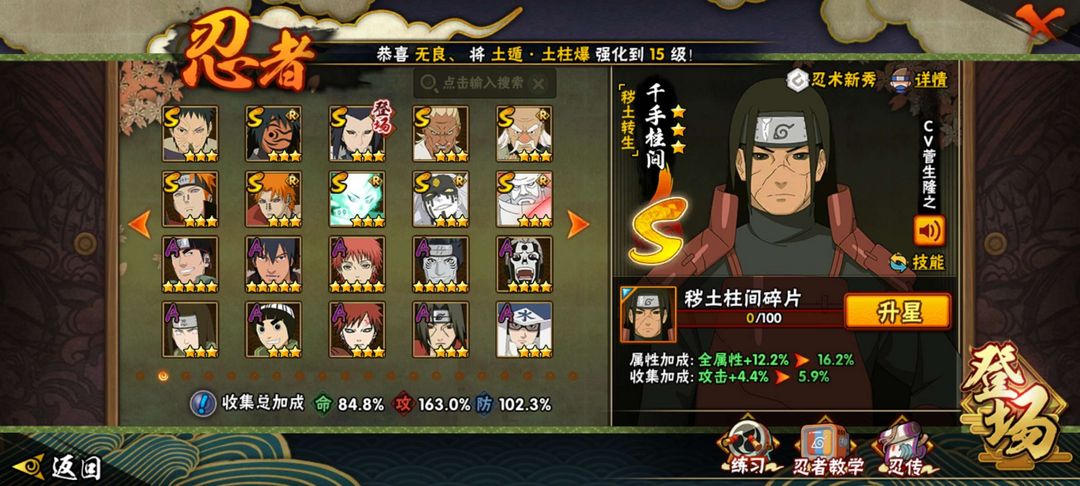Tap the 收集总加成 info exclamation icon
This screenshot has width=1080, height=486.
(x=201, y=403)
